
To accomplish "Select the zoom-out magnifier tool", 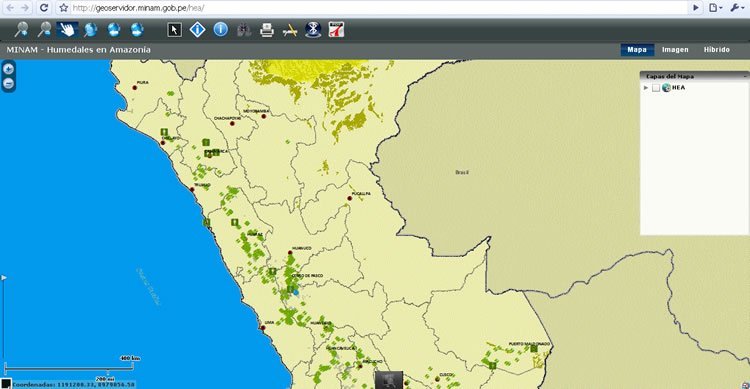I will [x=44, y=30].
